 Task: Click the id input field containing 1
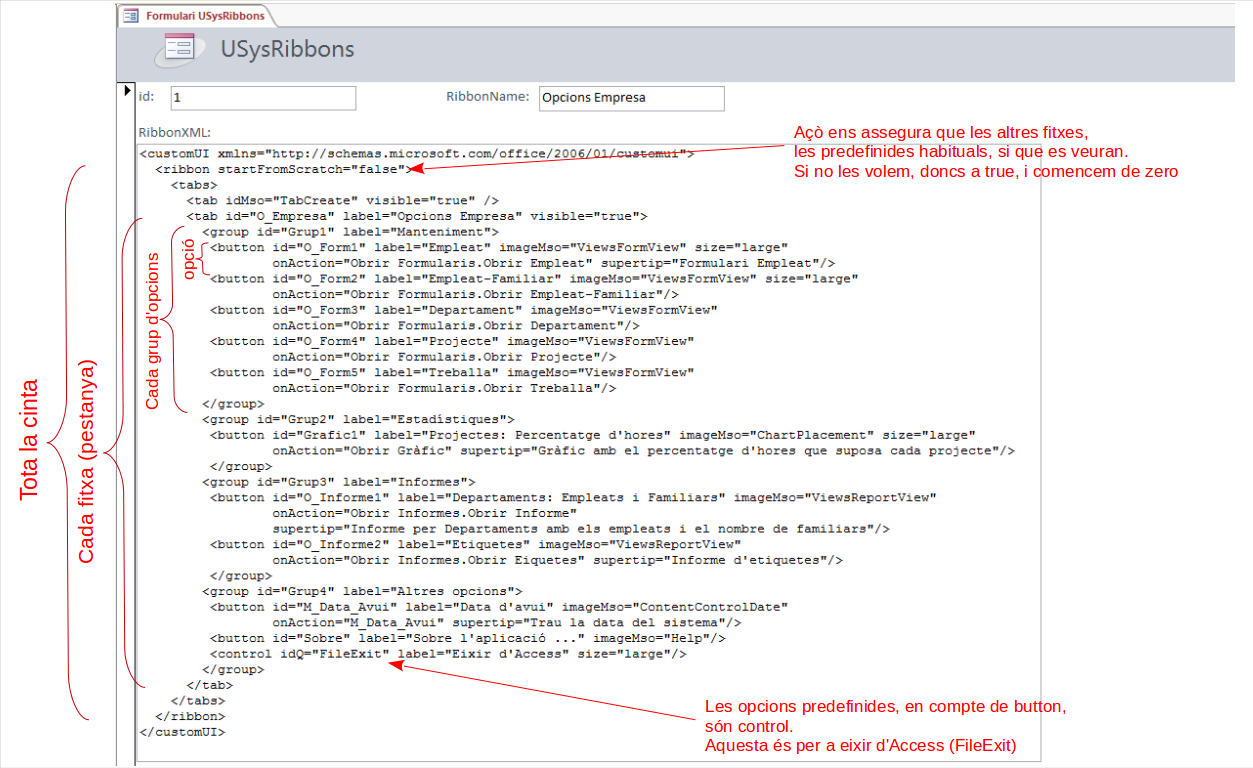click(x=262, y=98)
